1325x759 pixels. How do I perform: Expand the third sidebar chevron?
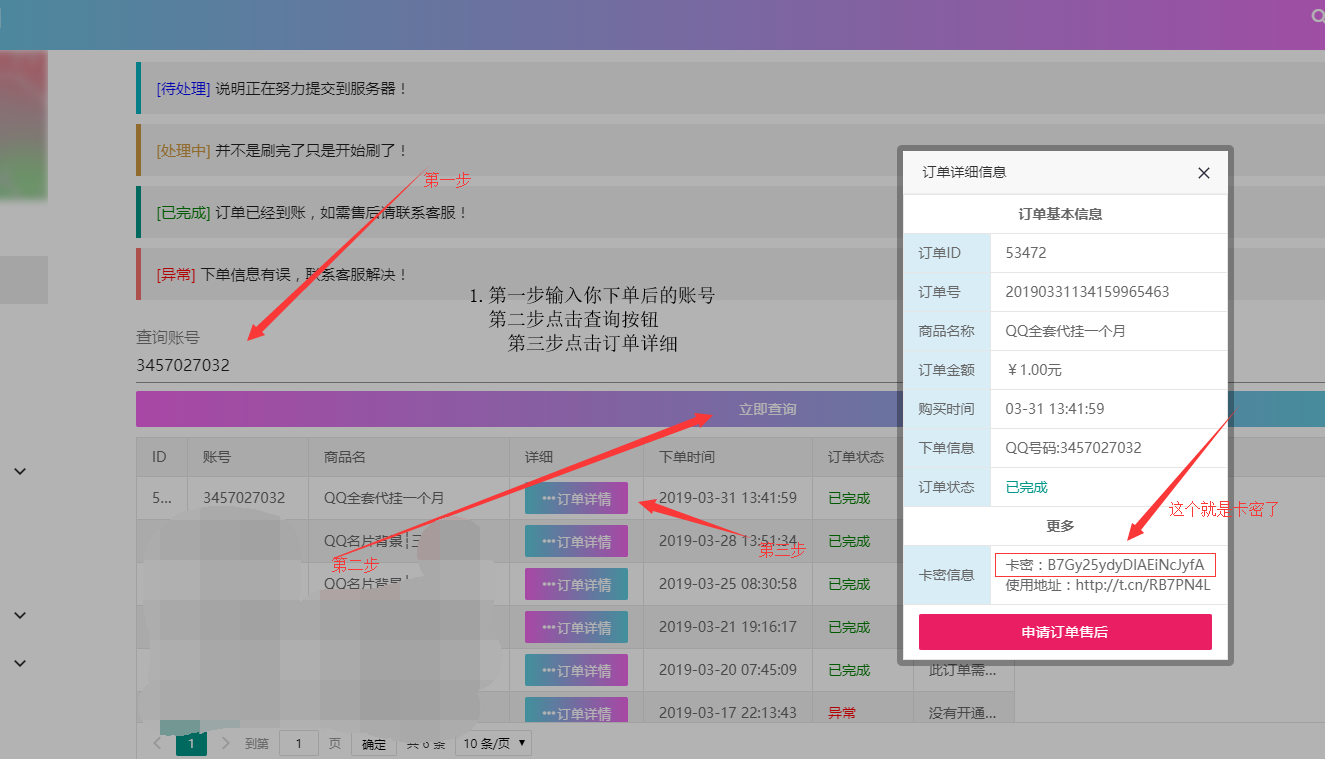[x=20, y=662]
